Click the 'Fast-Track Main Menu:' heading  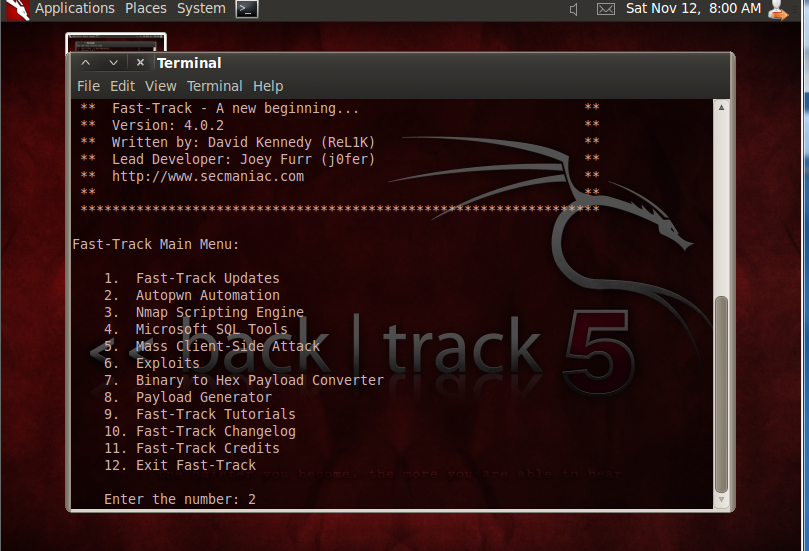click(156, 245)
